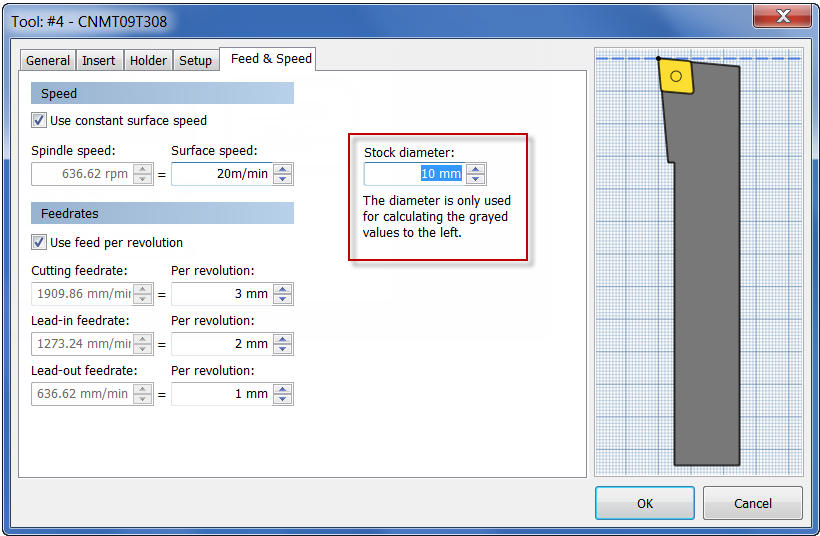Confirm settings with OK button
Screen dimensions: 820x536
click(x=645, y=503)
